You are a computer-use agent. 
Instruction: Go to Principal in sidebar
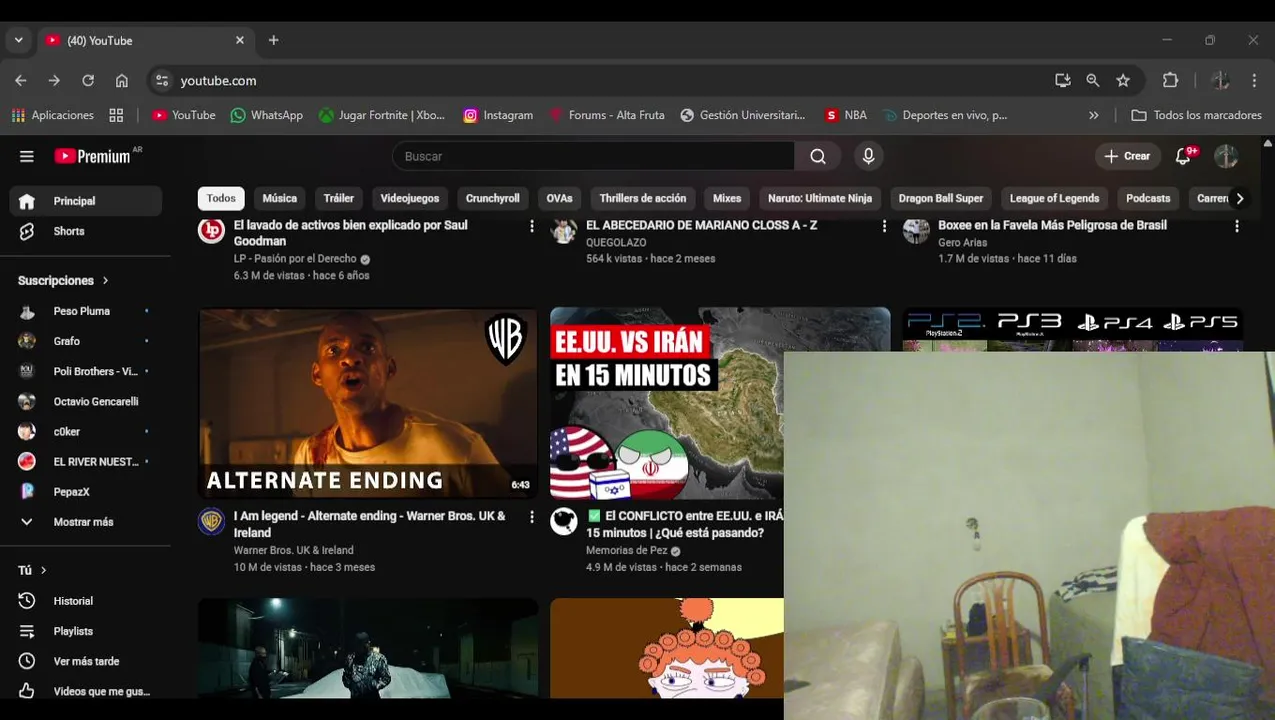(85, 201)
